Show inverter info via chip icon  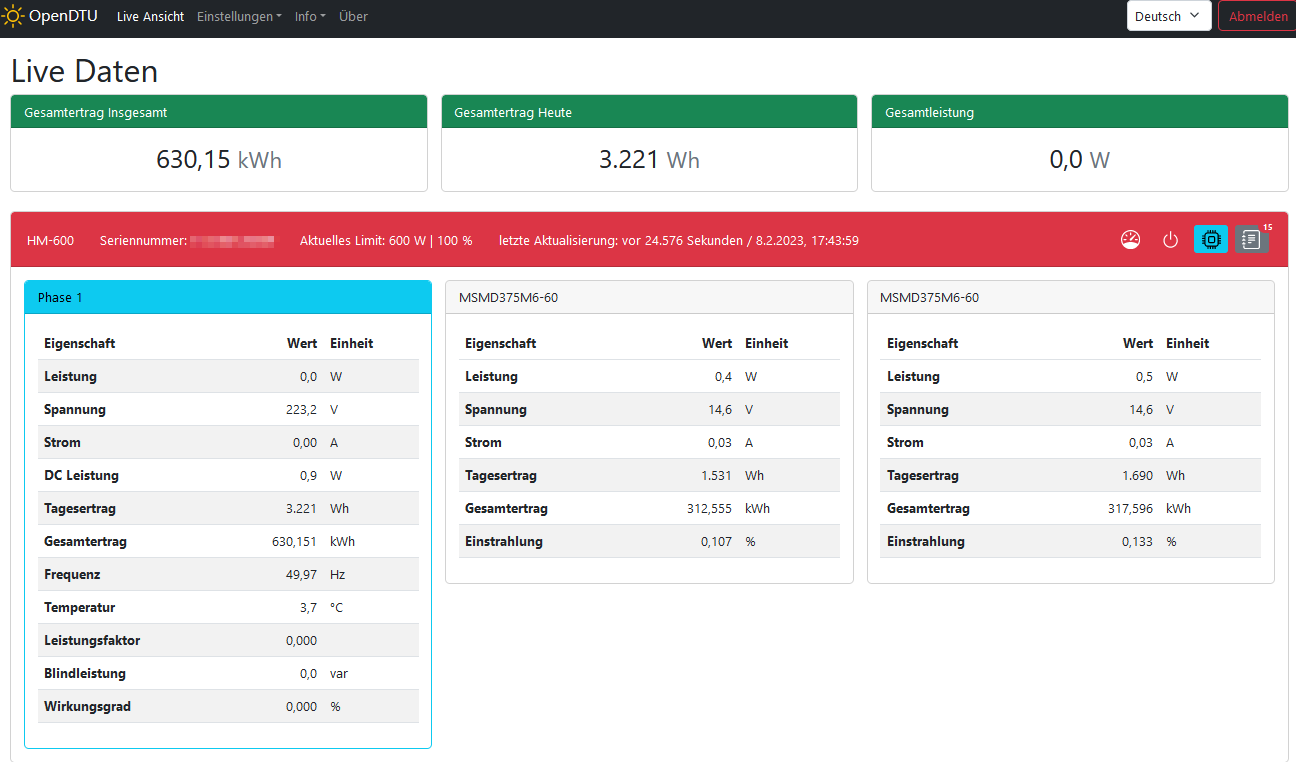coord(1211,240)
